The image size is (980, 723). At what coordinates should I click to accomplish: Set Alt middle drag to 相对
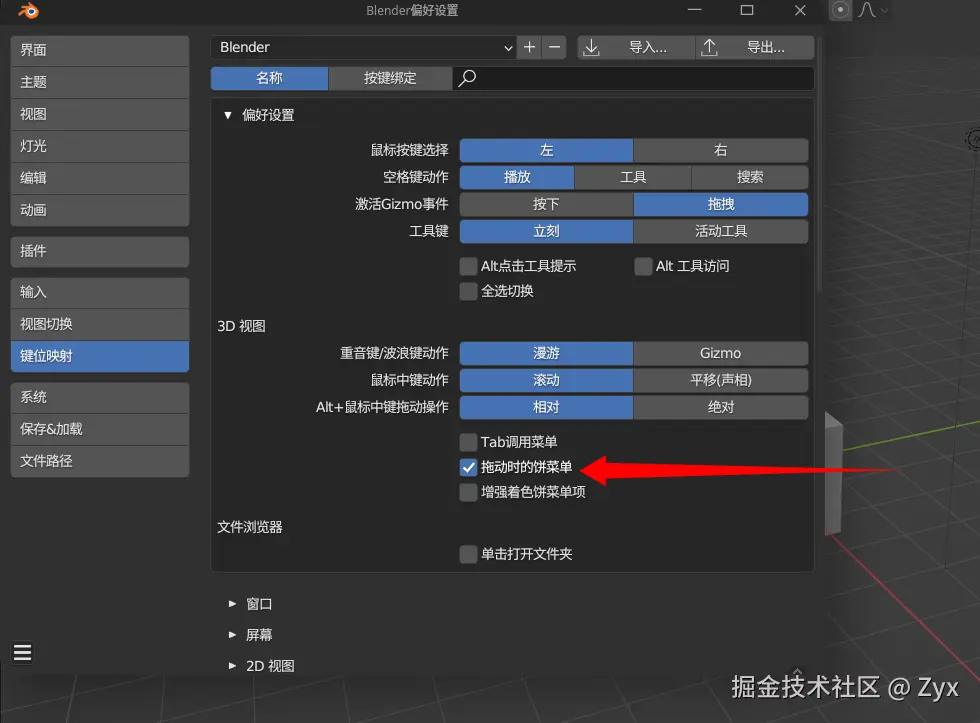pyautogui.click(x=546, y=407)
